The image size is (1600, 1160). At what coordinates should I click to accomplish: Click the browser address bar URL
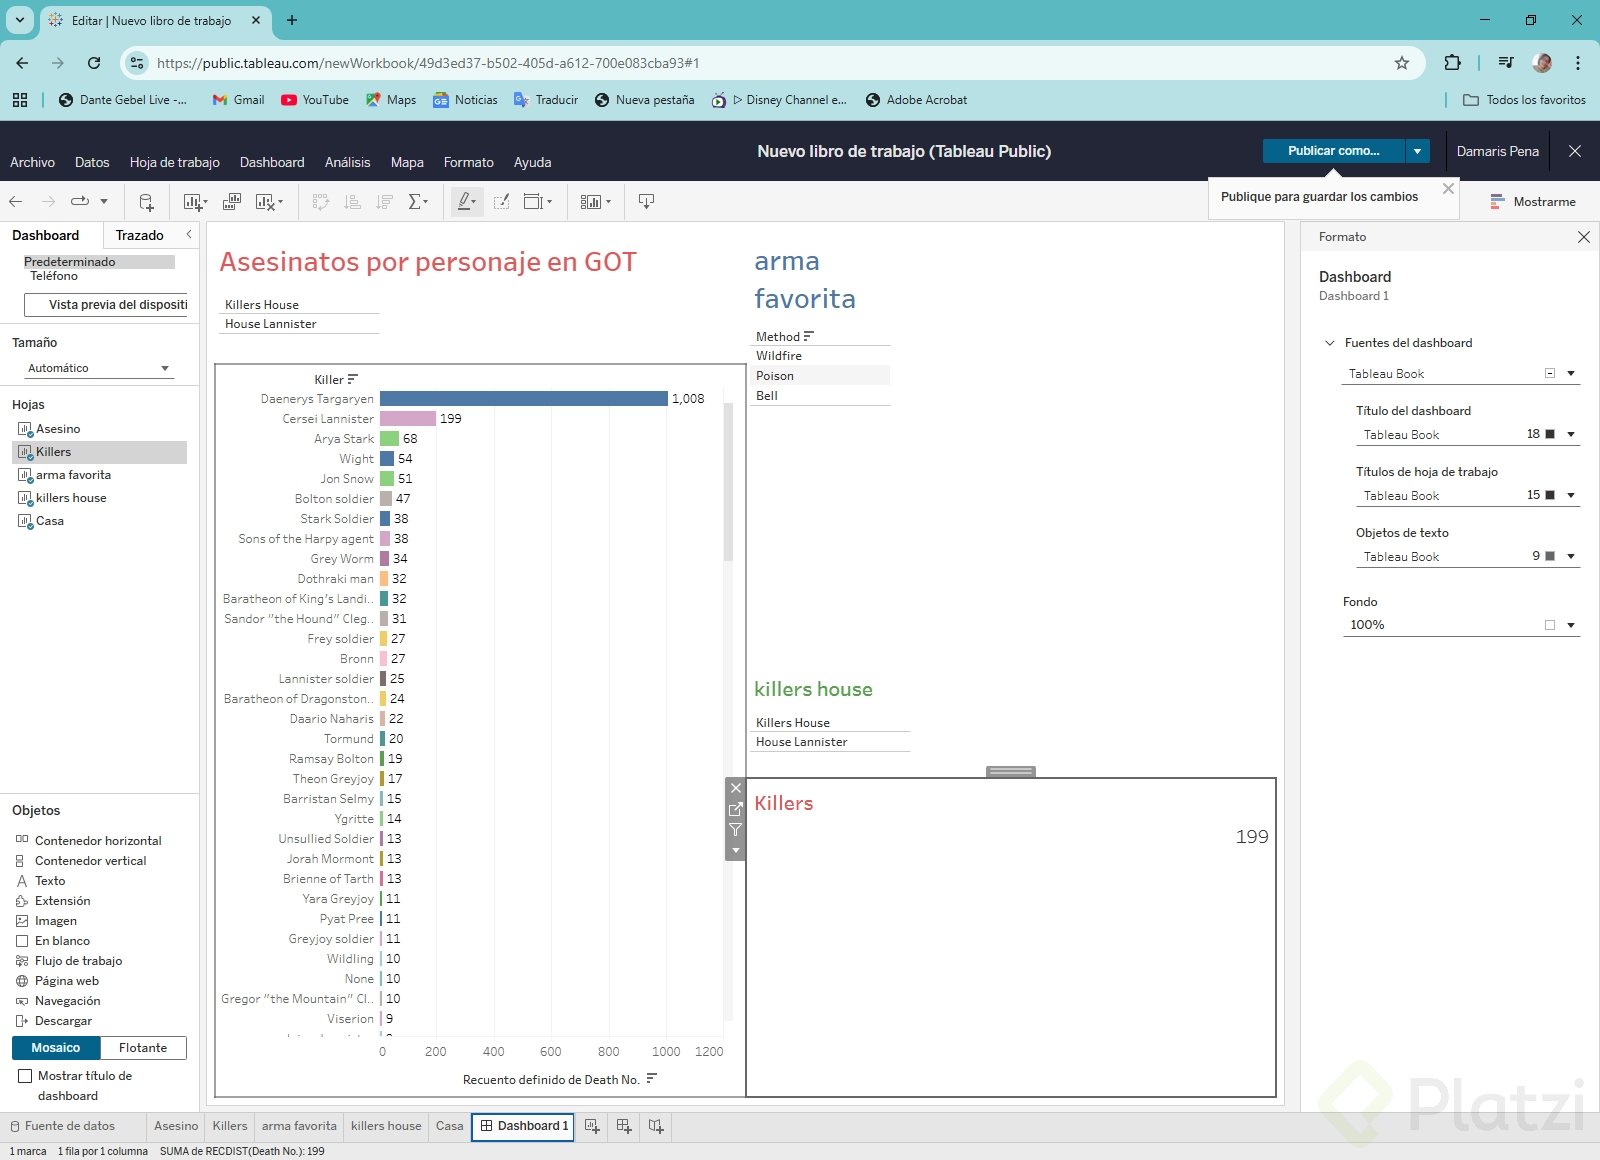[x=428, y=63]
